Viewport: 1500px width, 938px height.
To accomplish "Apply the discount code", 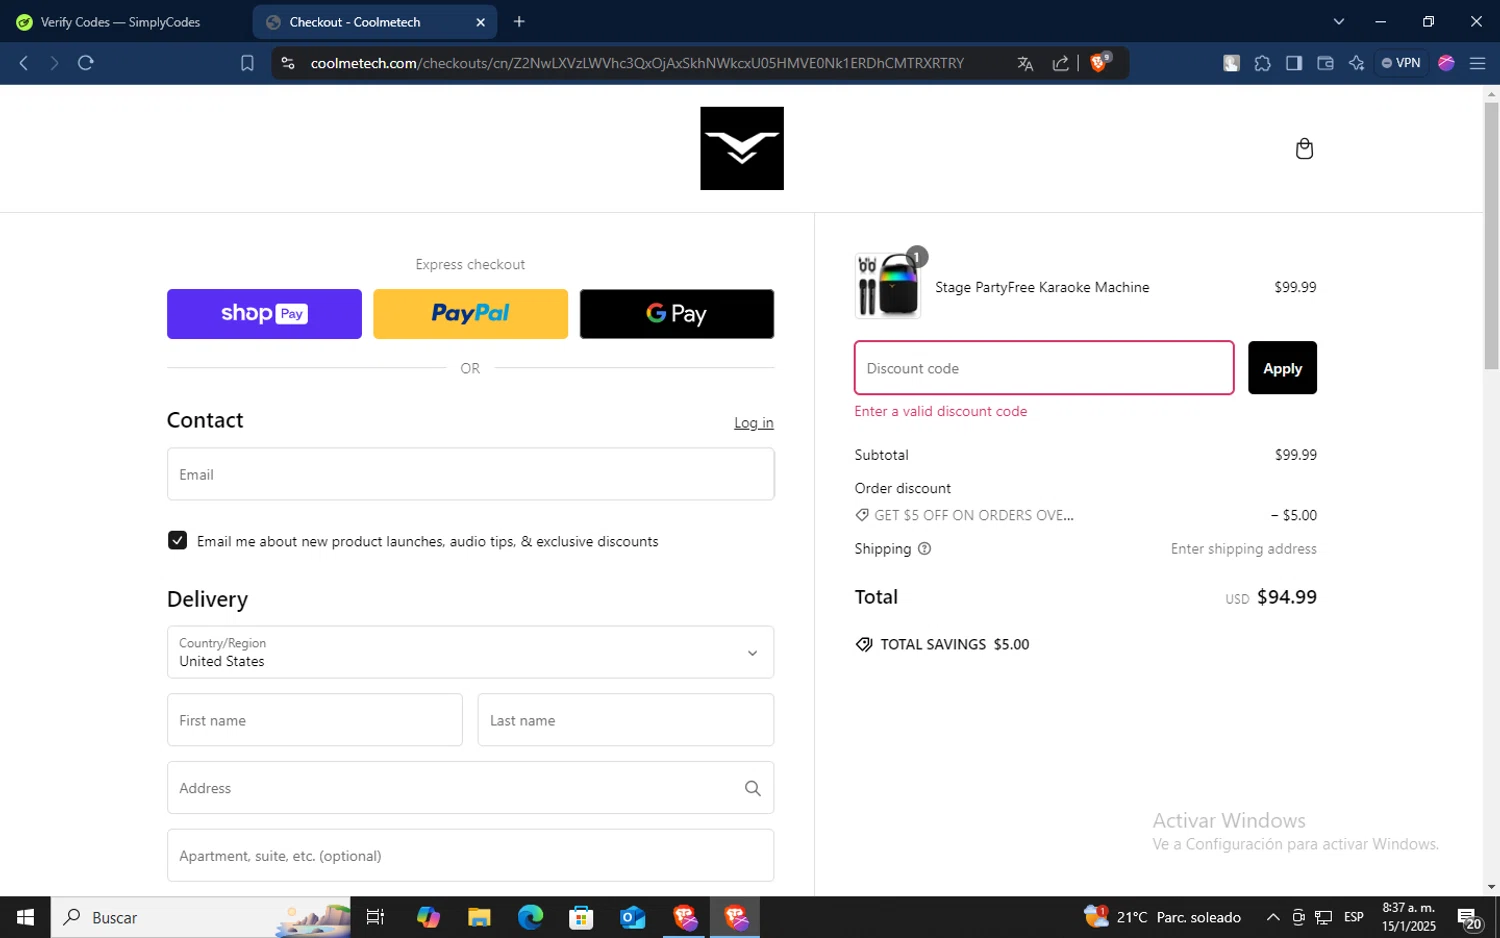I will point(1282,368).
